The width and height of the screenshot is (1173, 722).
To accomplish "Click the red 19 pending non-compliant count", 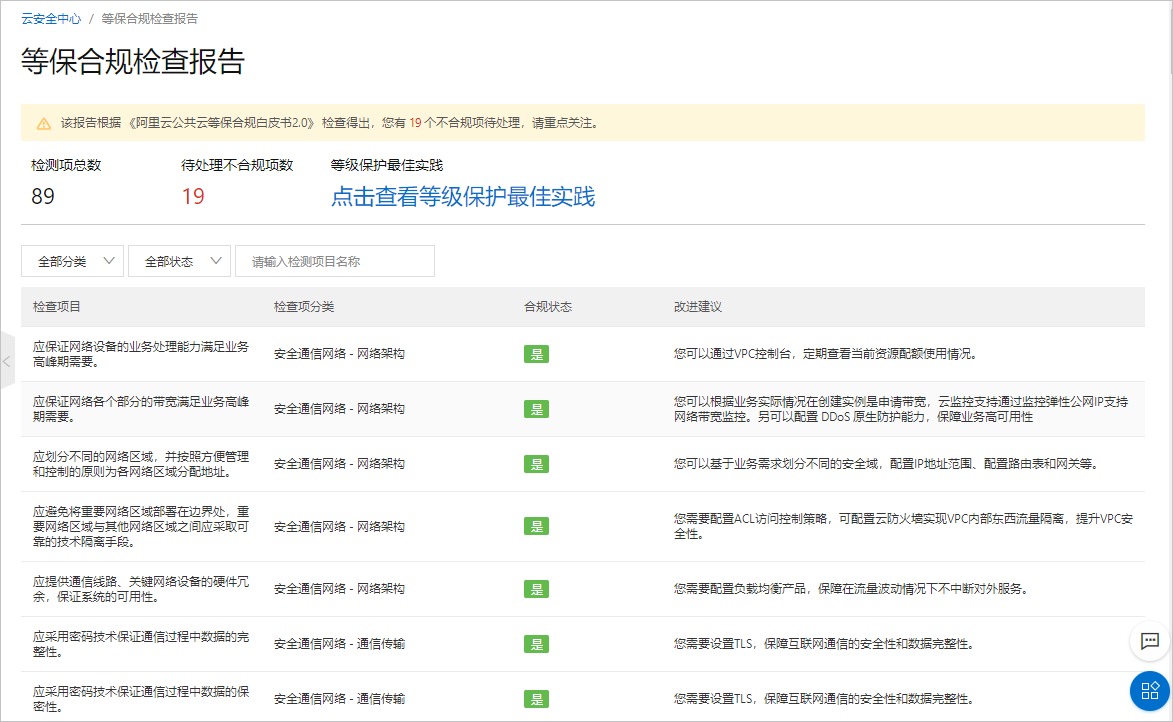I will coord(193,197).
